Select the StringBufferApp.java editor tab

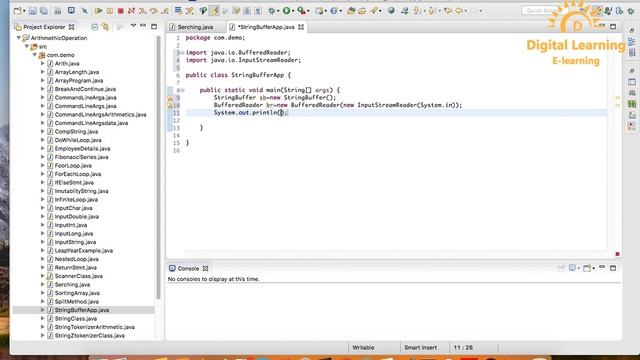266,27
